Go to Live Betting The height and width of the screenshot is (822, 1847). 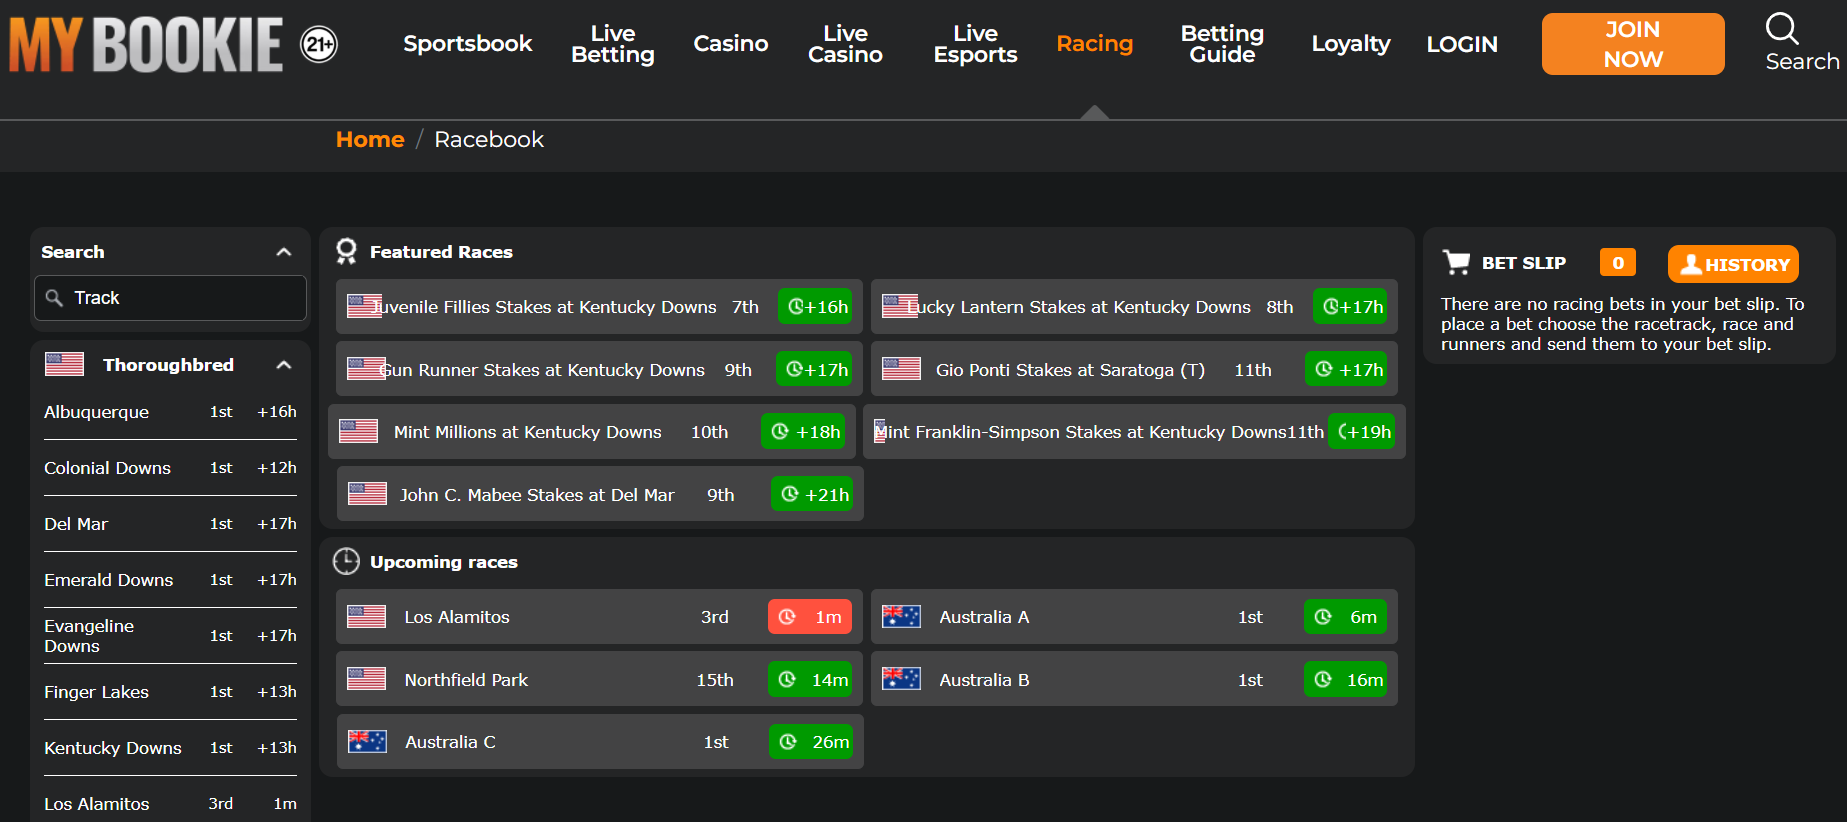coord(613,44)
